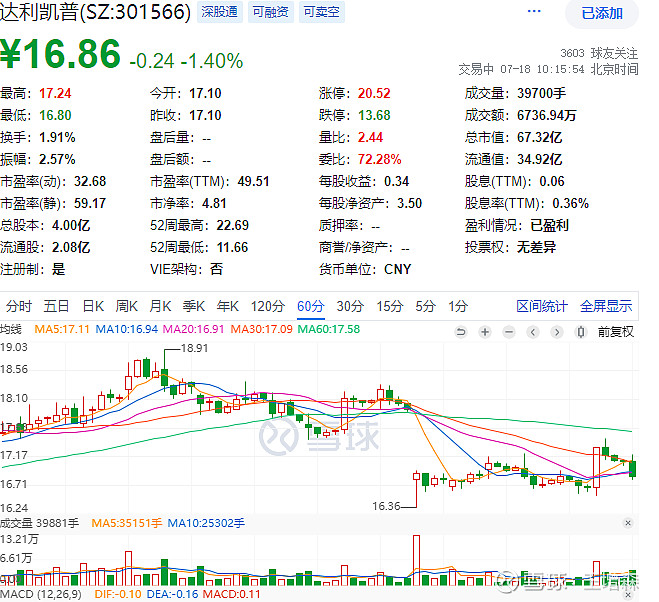The image size is (659, 602).
Task: Switch to the 15分 chart tab
Action: click(390, 306)
